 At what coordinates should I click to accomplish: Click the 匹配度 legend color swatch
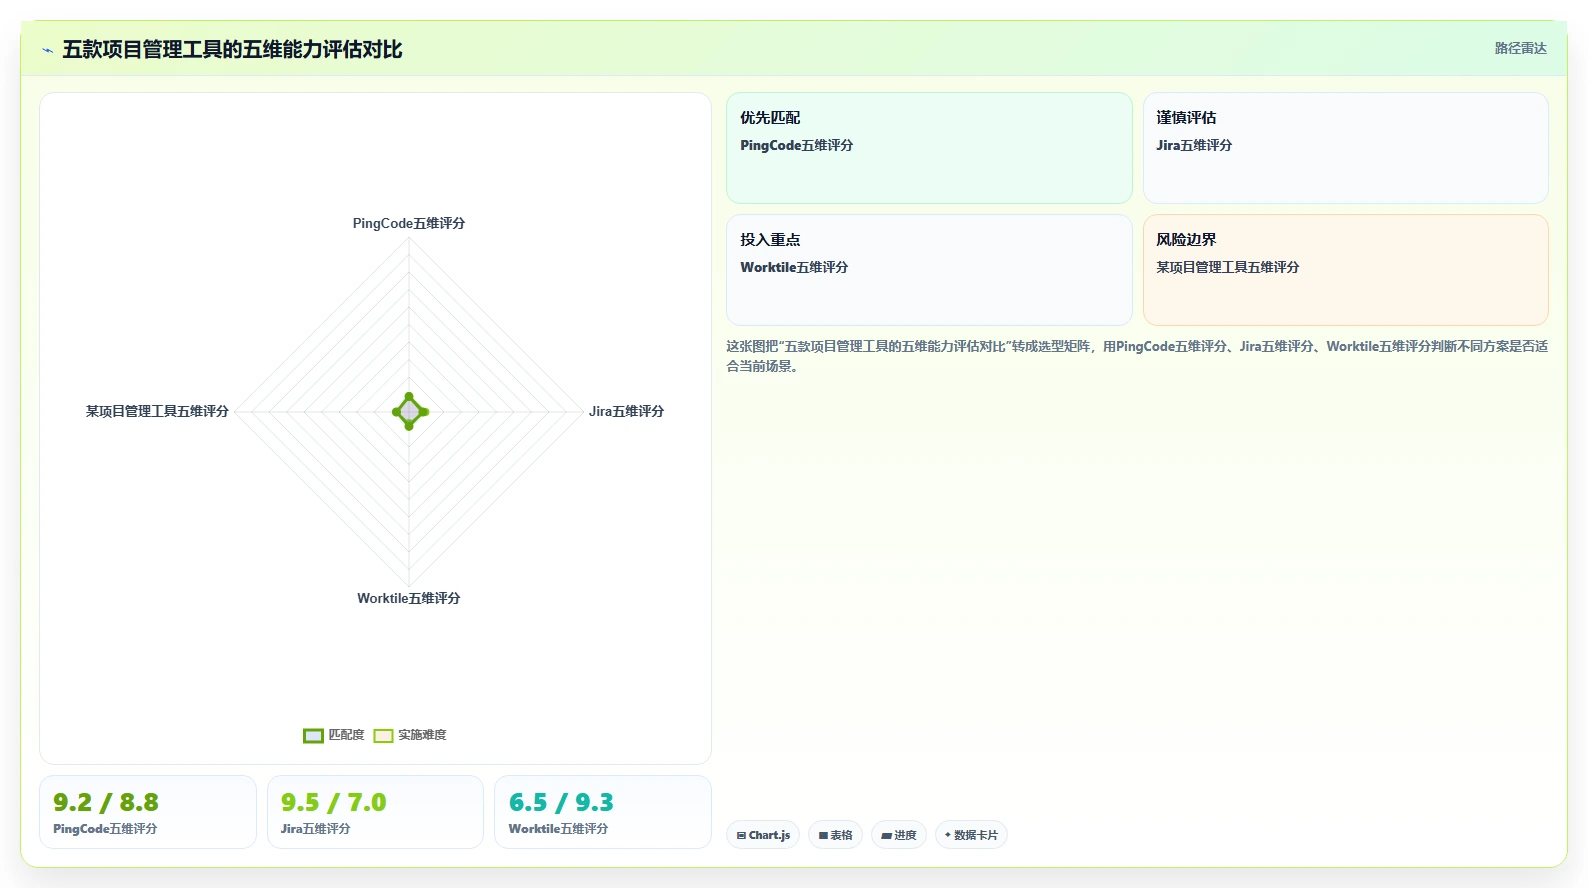(313, 736)
